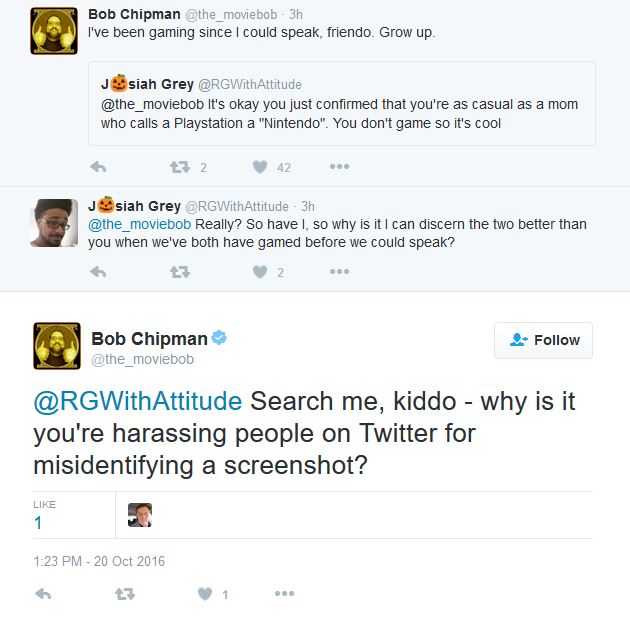The width and height of the screenshot is (630, 618).
Task: Open more options on Josiah Grey's tweet
Action: click(339, 272)
